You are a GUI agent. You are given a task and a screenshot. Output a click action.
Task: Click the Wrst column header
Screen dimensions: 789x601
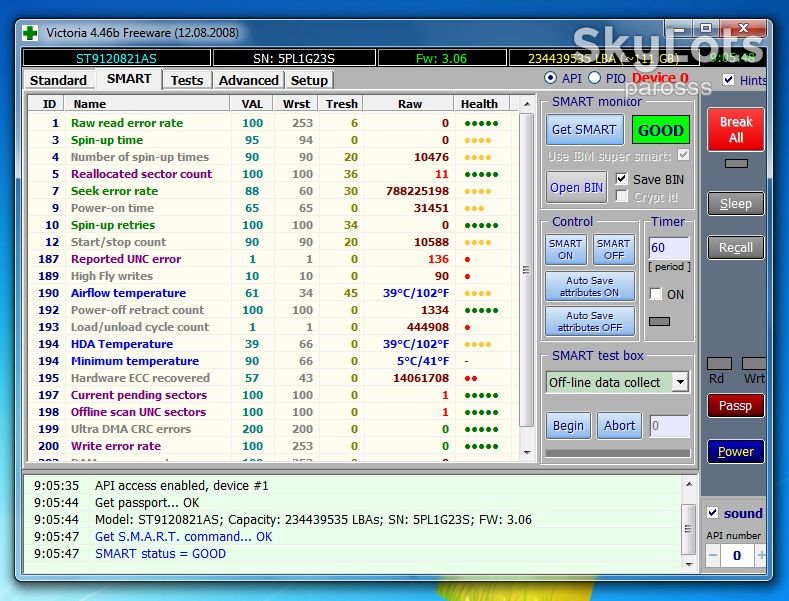click(x=296, y=104)
